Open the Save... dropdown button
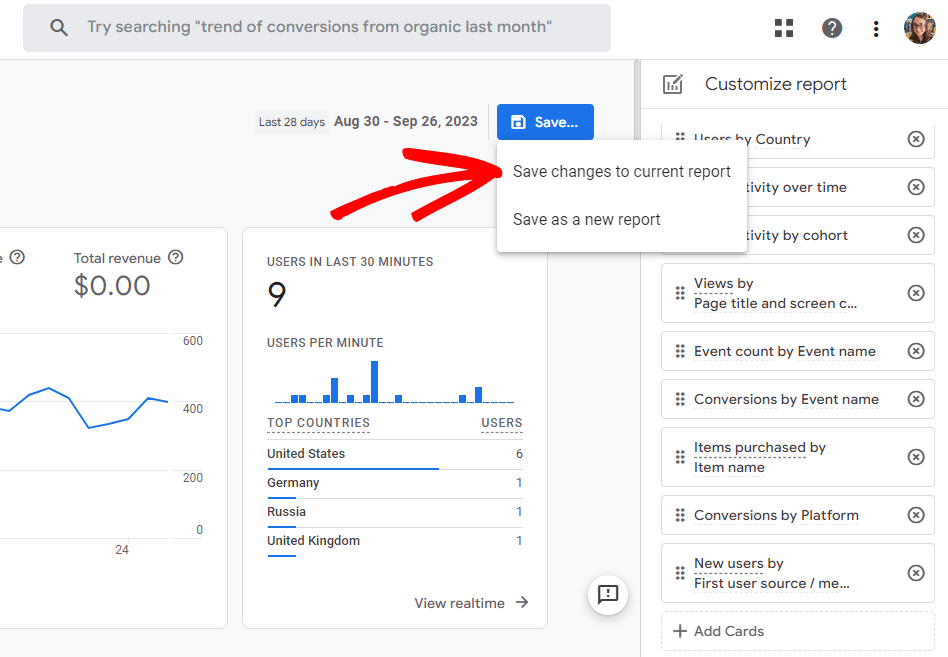 coord(545,121)
